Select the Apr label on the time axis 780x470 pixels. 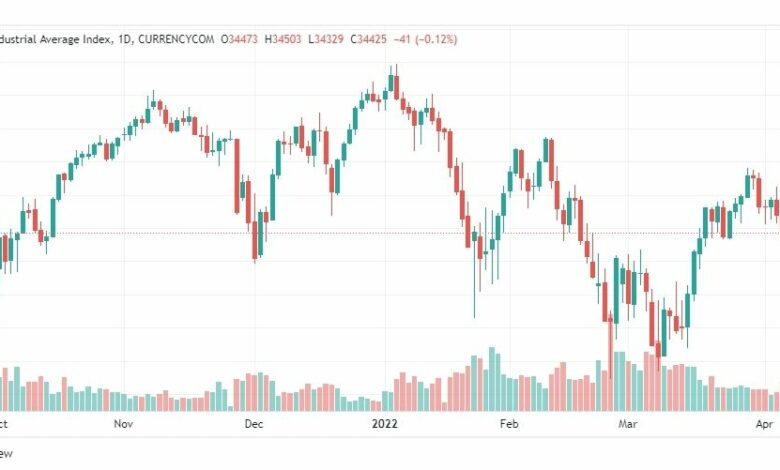click(x=765, y=424)
